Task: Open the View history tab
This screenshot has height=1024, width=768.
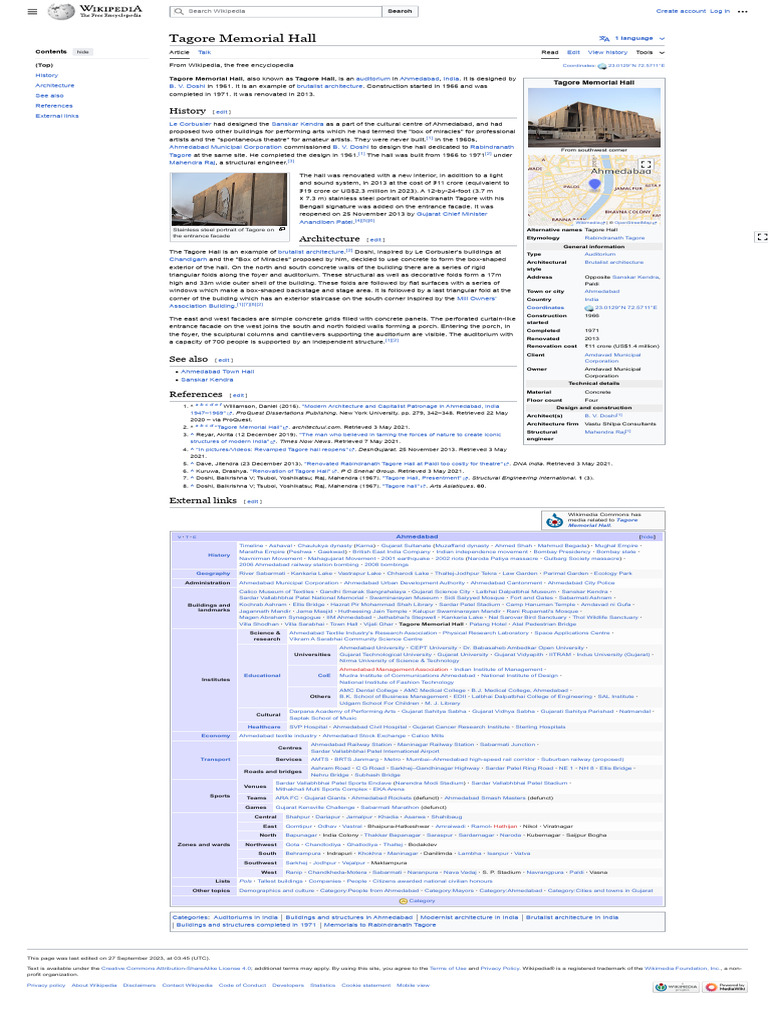Action: (x=607, y=52)
